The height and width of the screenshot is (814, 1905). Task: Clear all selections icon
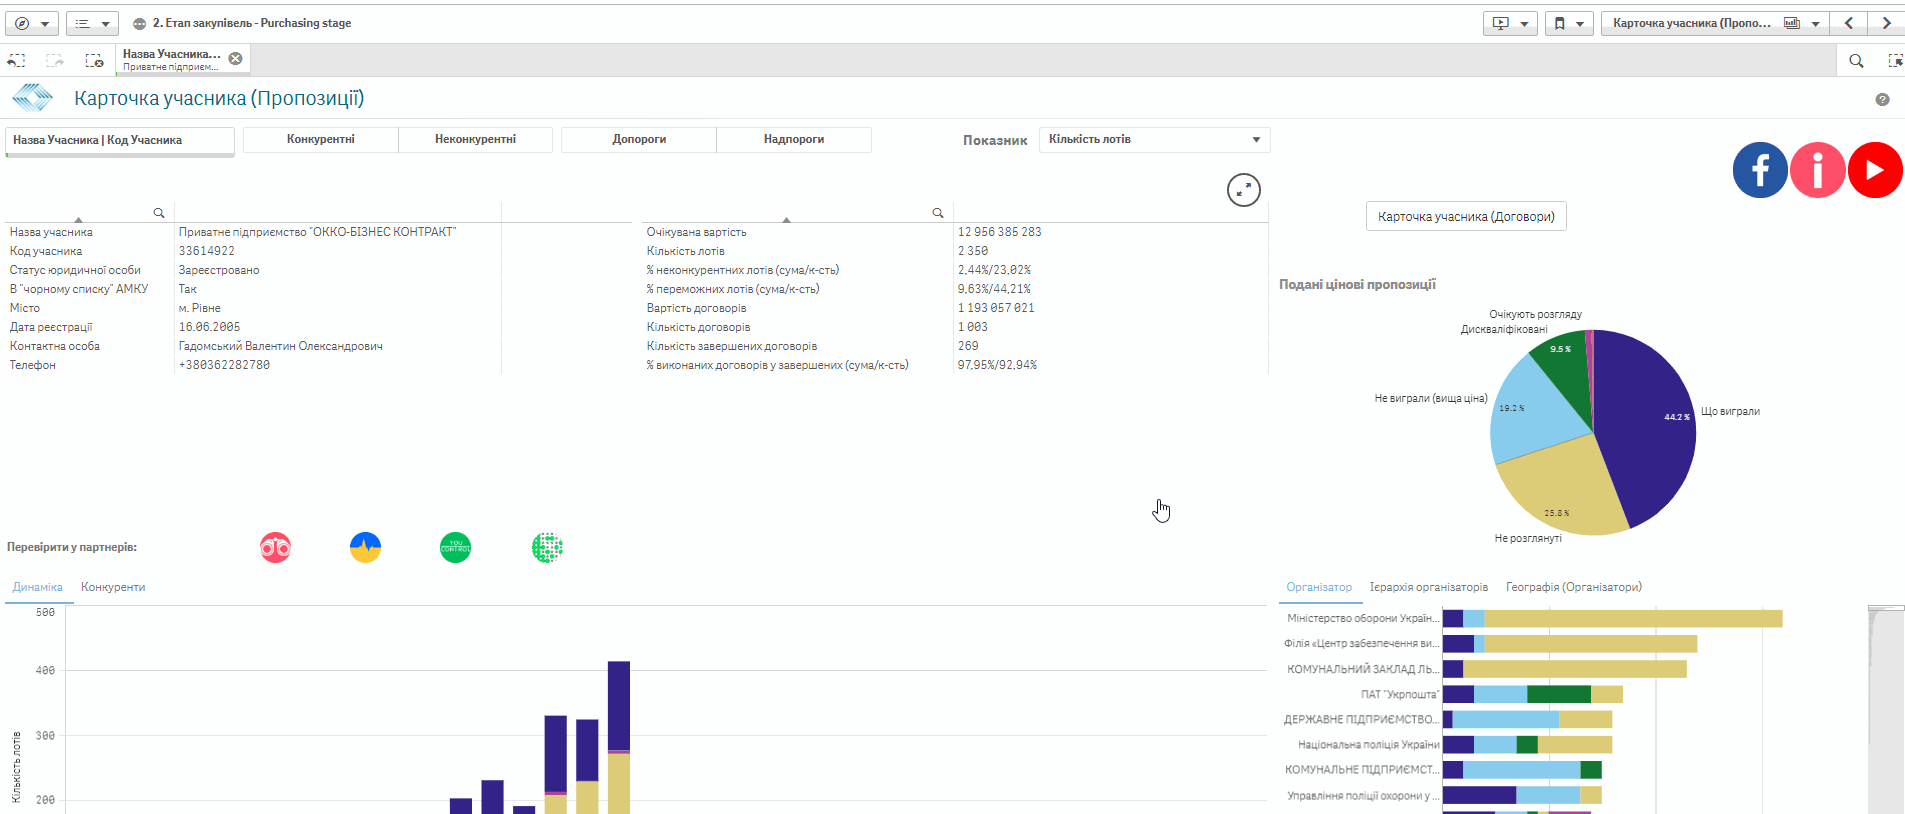(94, 61)
